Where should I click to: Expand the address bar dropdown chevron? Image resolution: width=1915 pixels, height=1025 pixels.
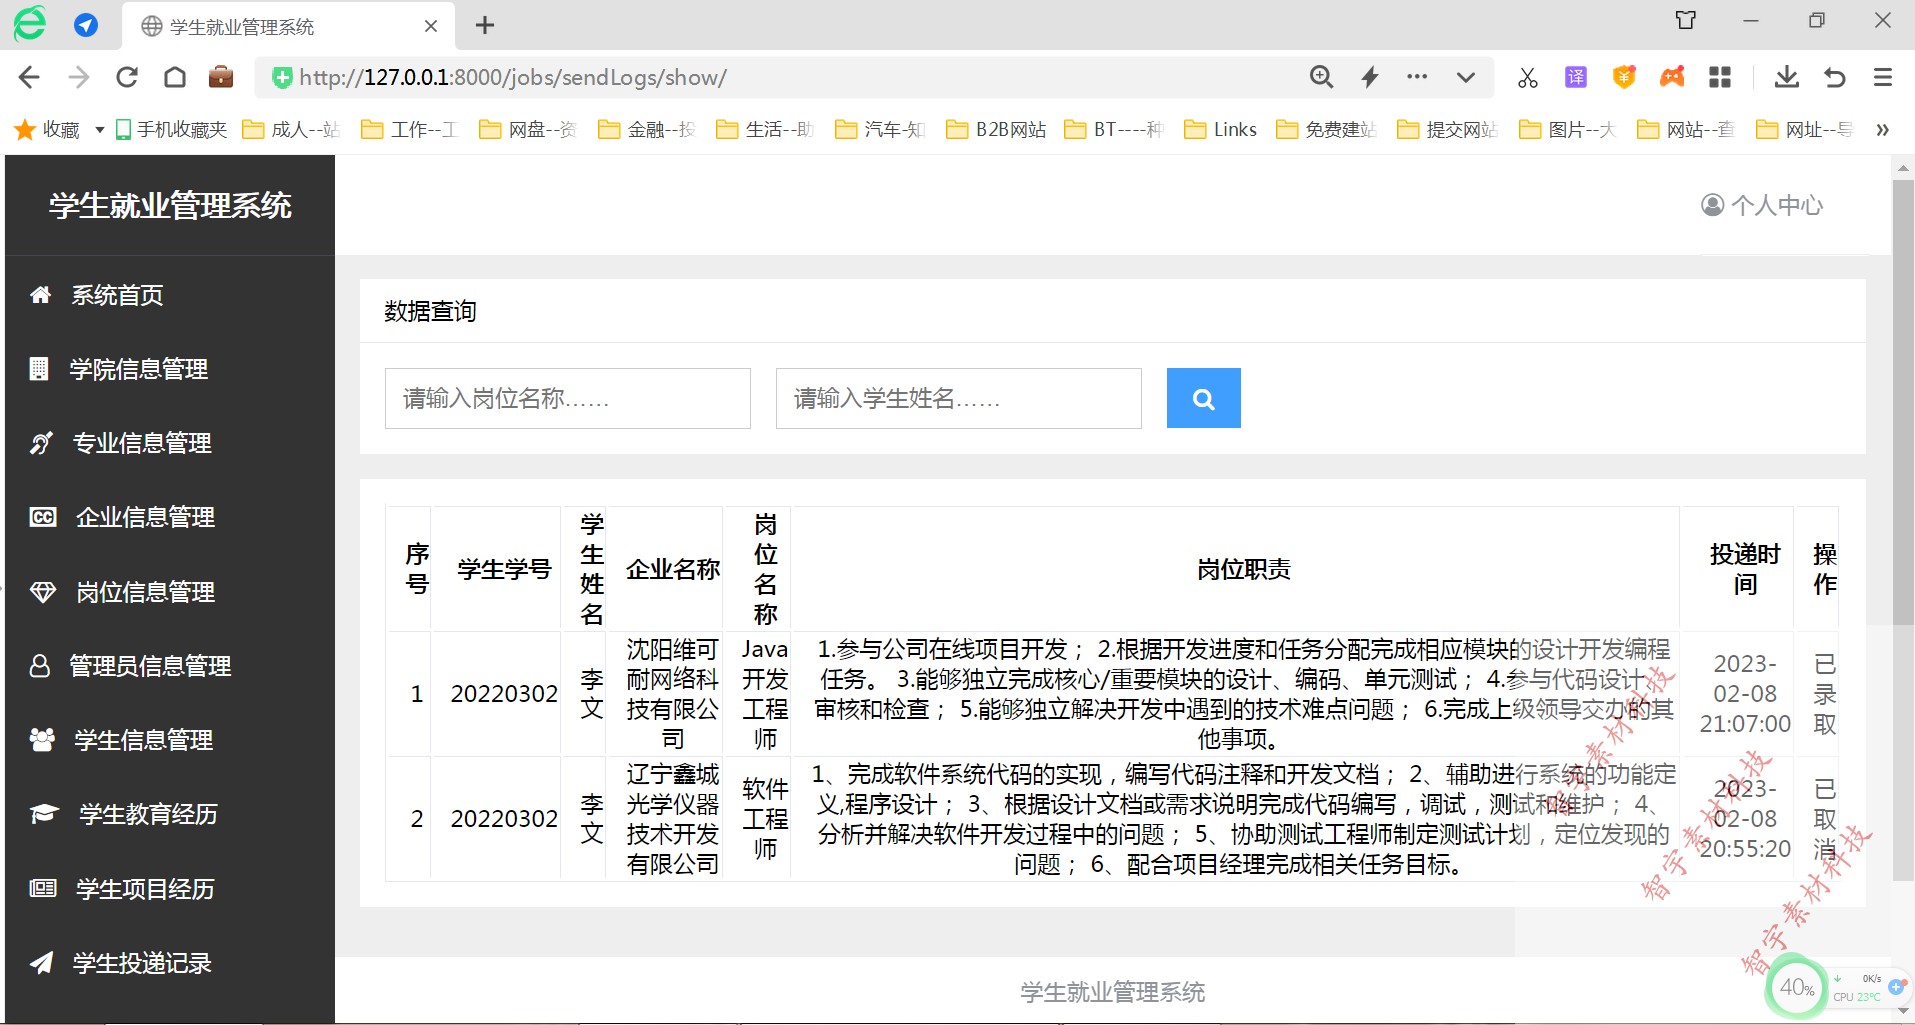pyautogui.click(x=1466, y=77)
